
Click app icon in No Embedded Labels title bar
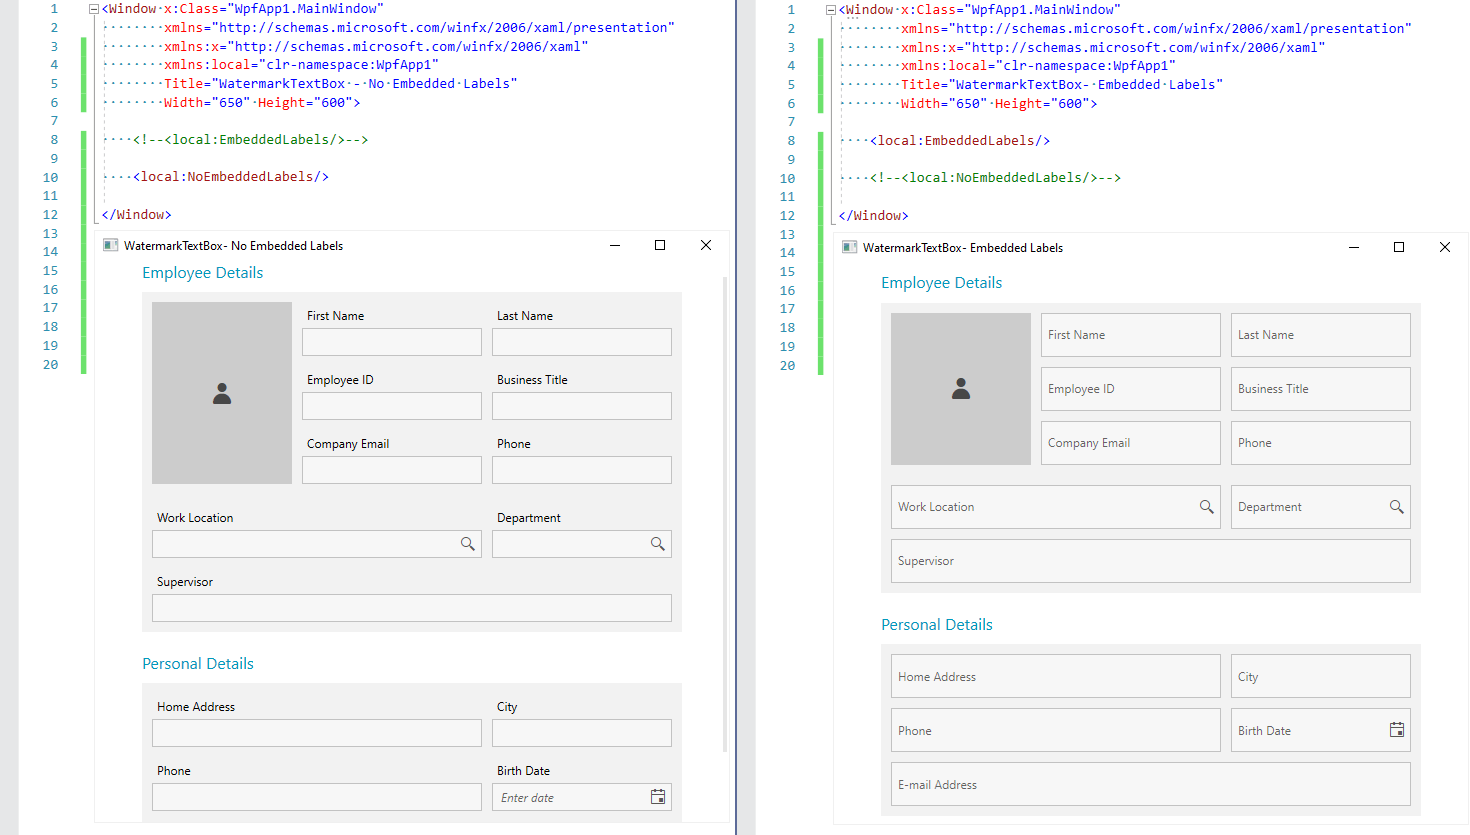point(111,245)
